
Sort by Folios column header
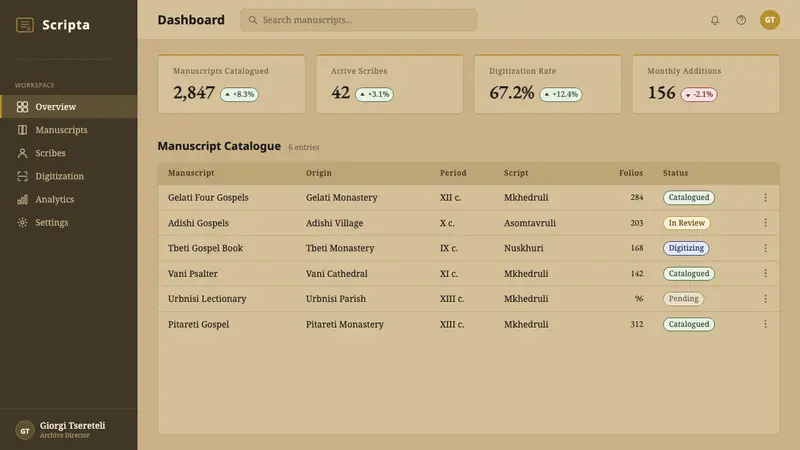(x=631, y=173)
